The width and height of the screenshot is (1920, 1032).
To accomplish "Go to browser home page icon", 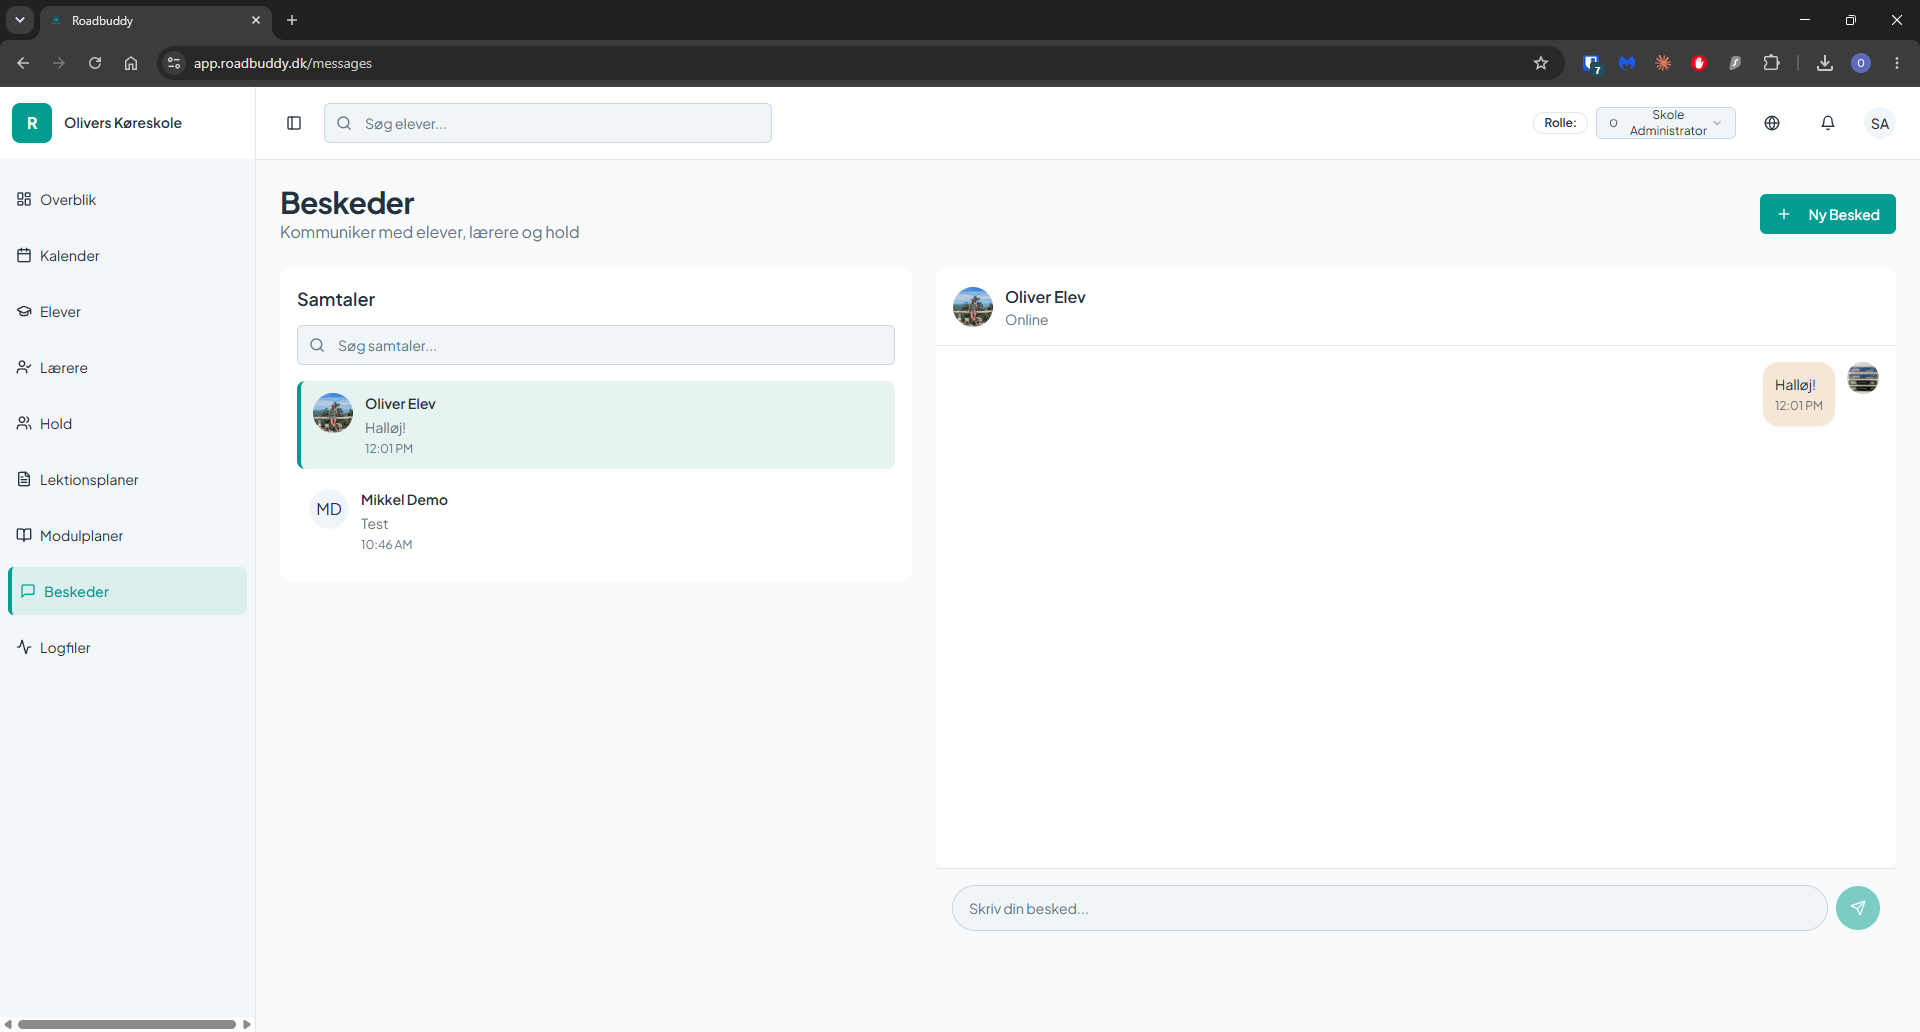I will [131, 63].
